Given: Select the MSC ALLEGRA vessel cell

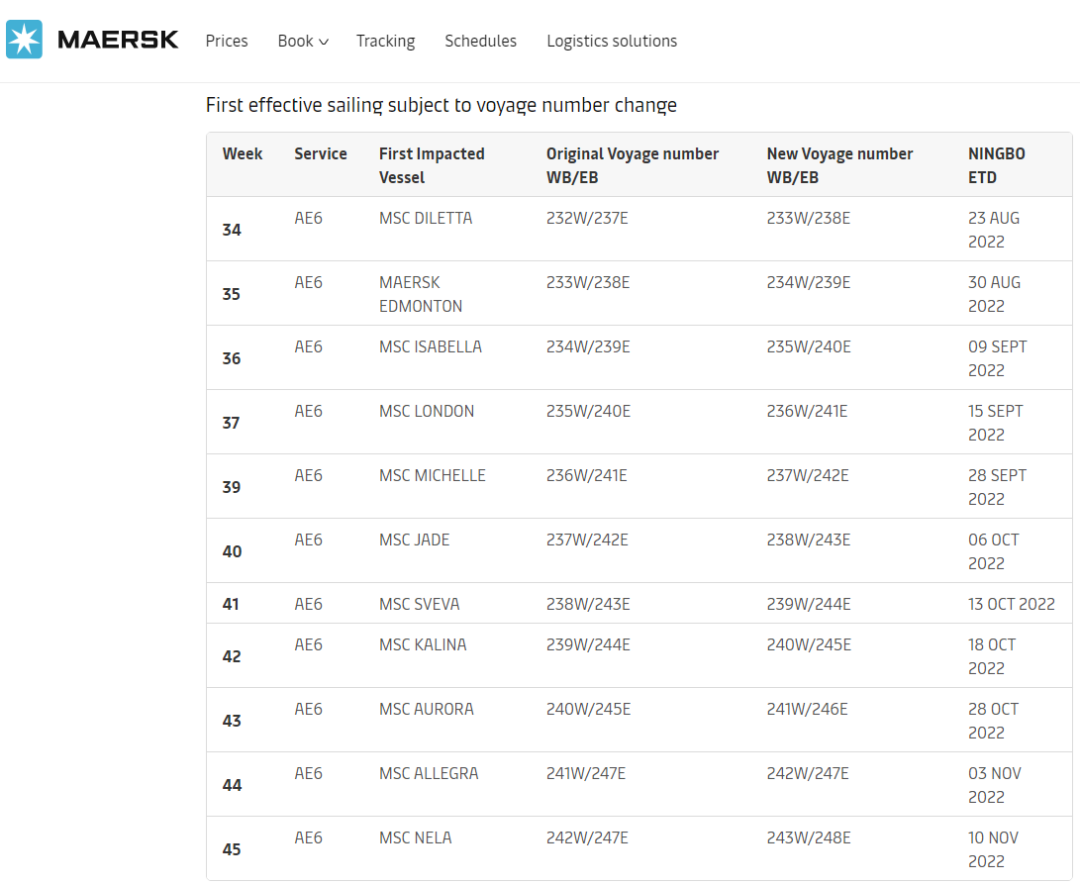Looking at the screenshot, I should [x=428, y=774].
